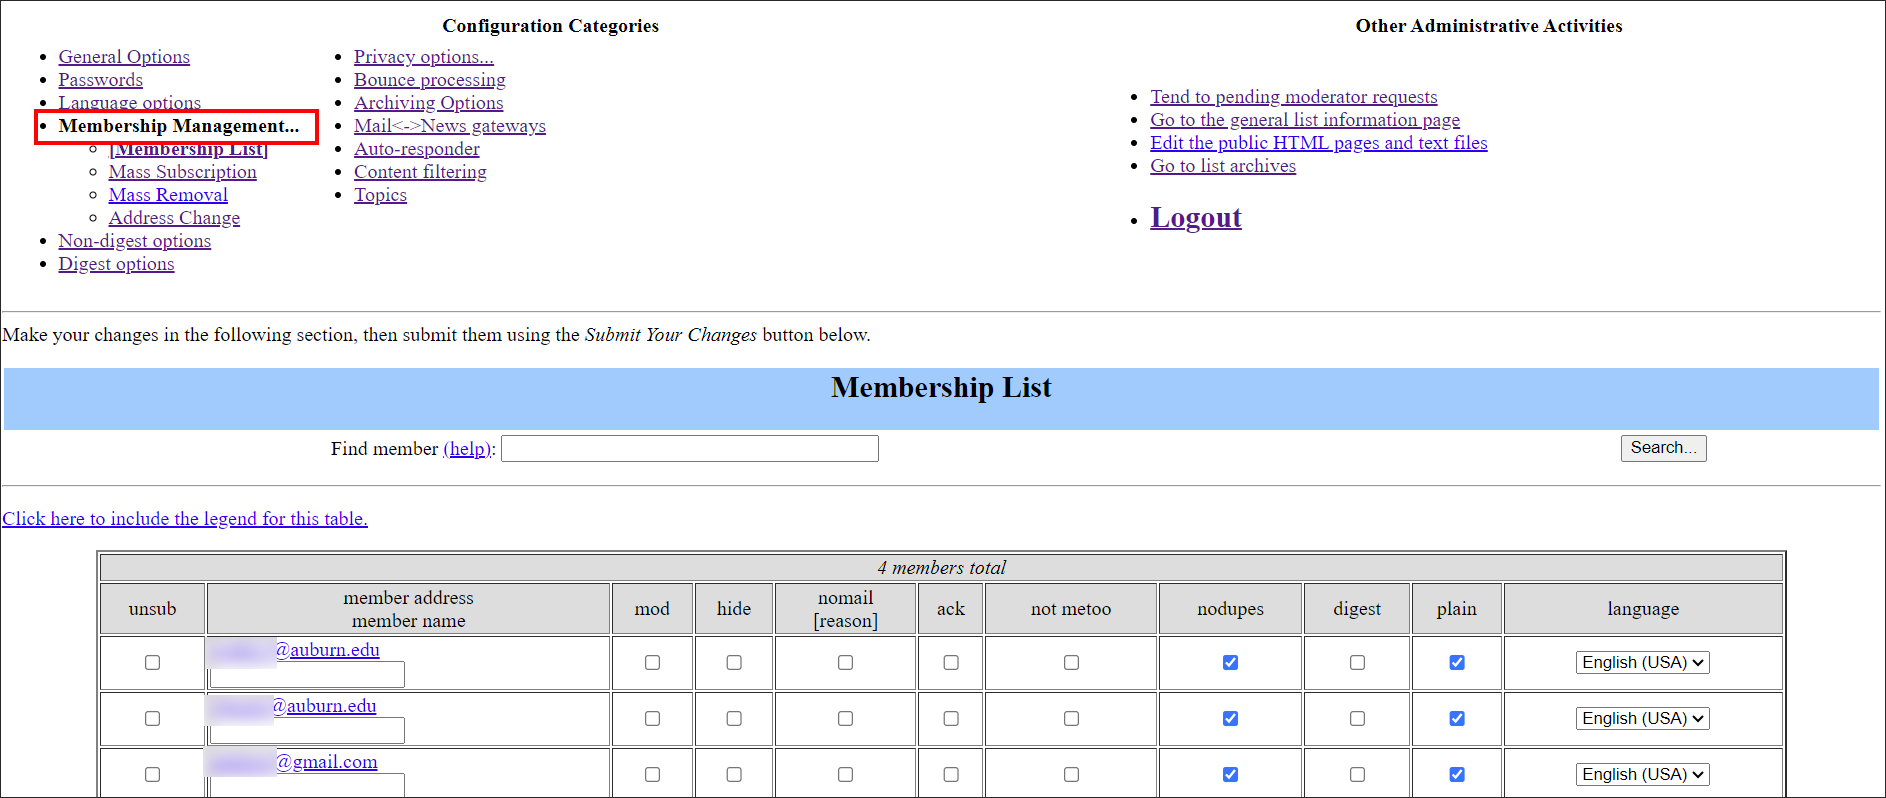This screenshot has width=1886, height=798.
Task: Open the Auto-responder category
Action: tap(416, 149)
